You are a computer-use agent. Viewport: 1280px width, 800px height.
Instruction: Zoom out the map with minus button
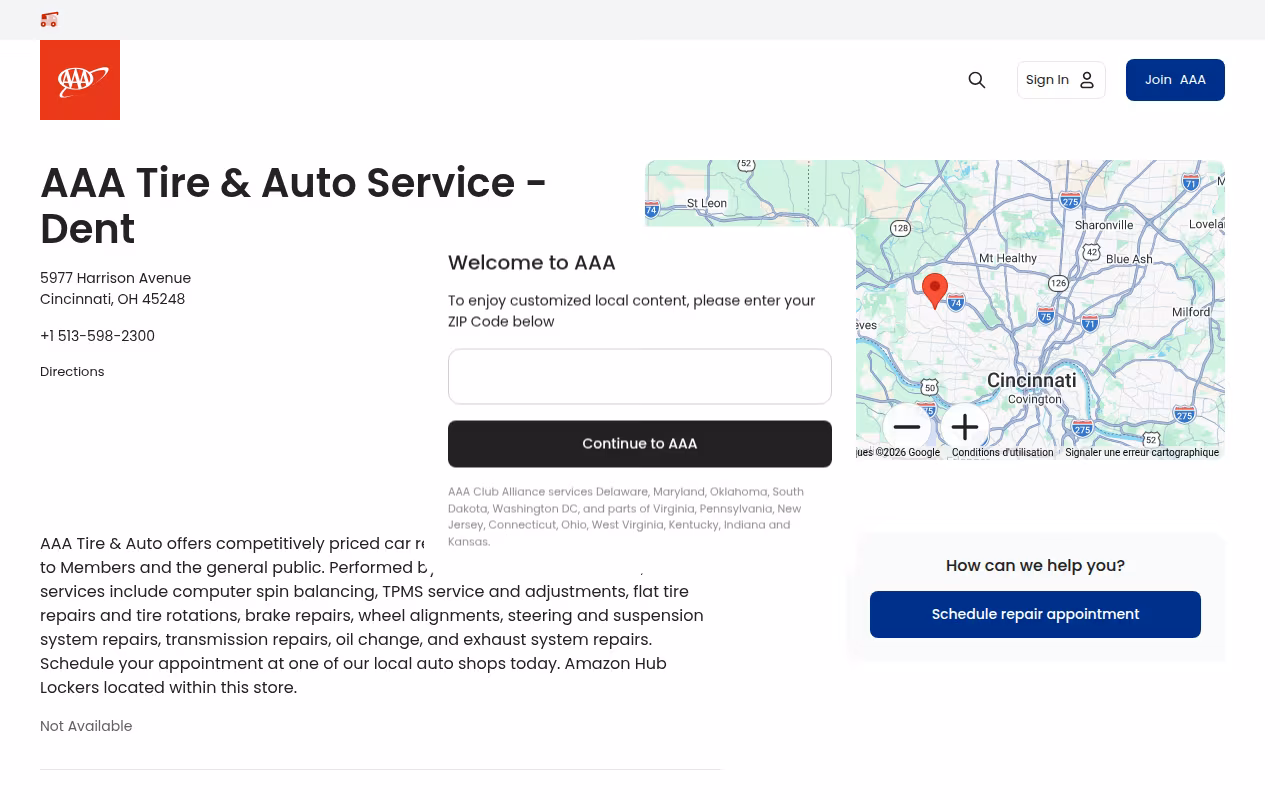click(907, 427)
